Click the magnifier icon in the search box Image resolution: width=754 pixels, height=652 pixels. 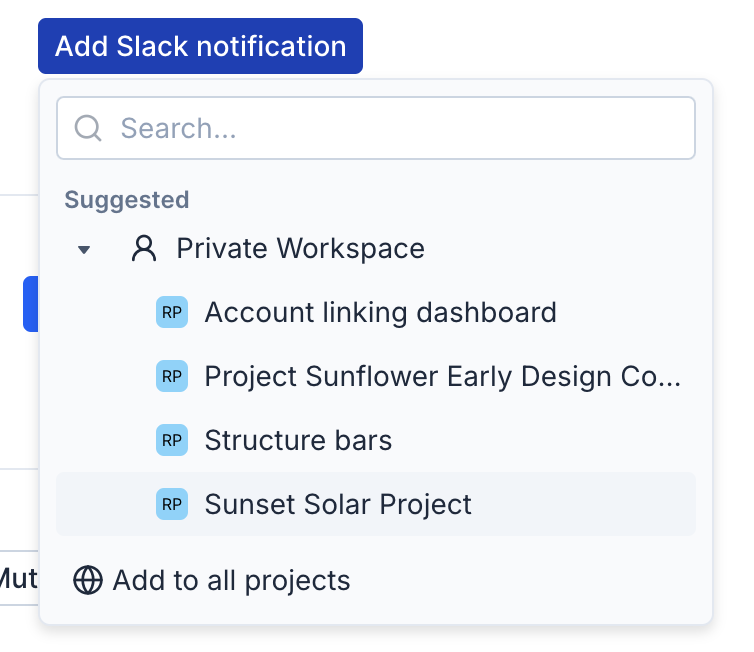coord(88,128)
